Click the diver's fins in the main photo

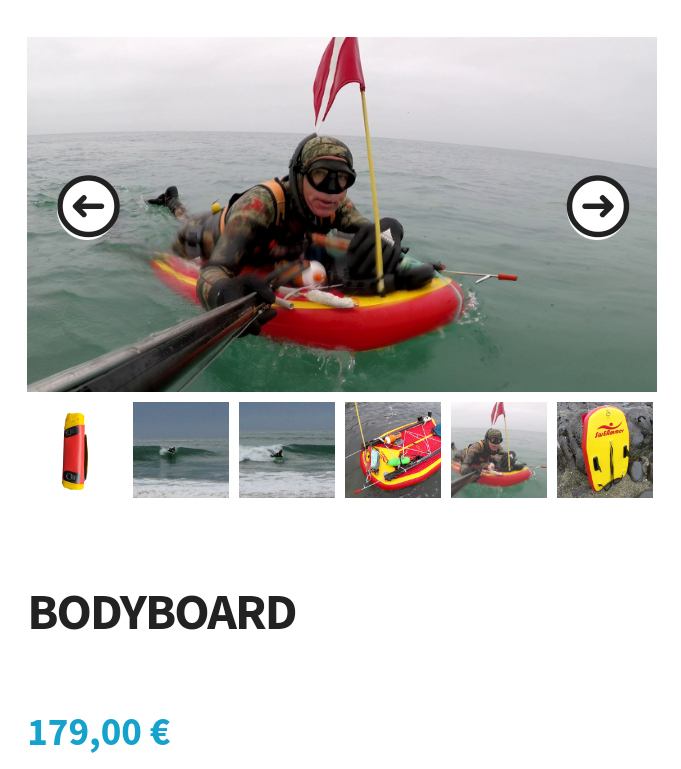tap(165, 197)
